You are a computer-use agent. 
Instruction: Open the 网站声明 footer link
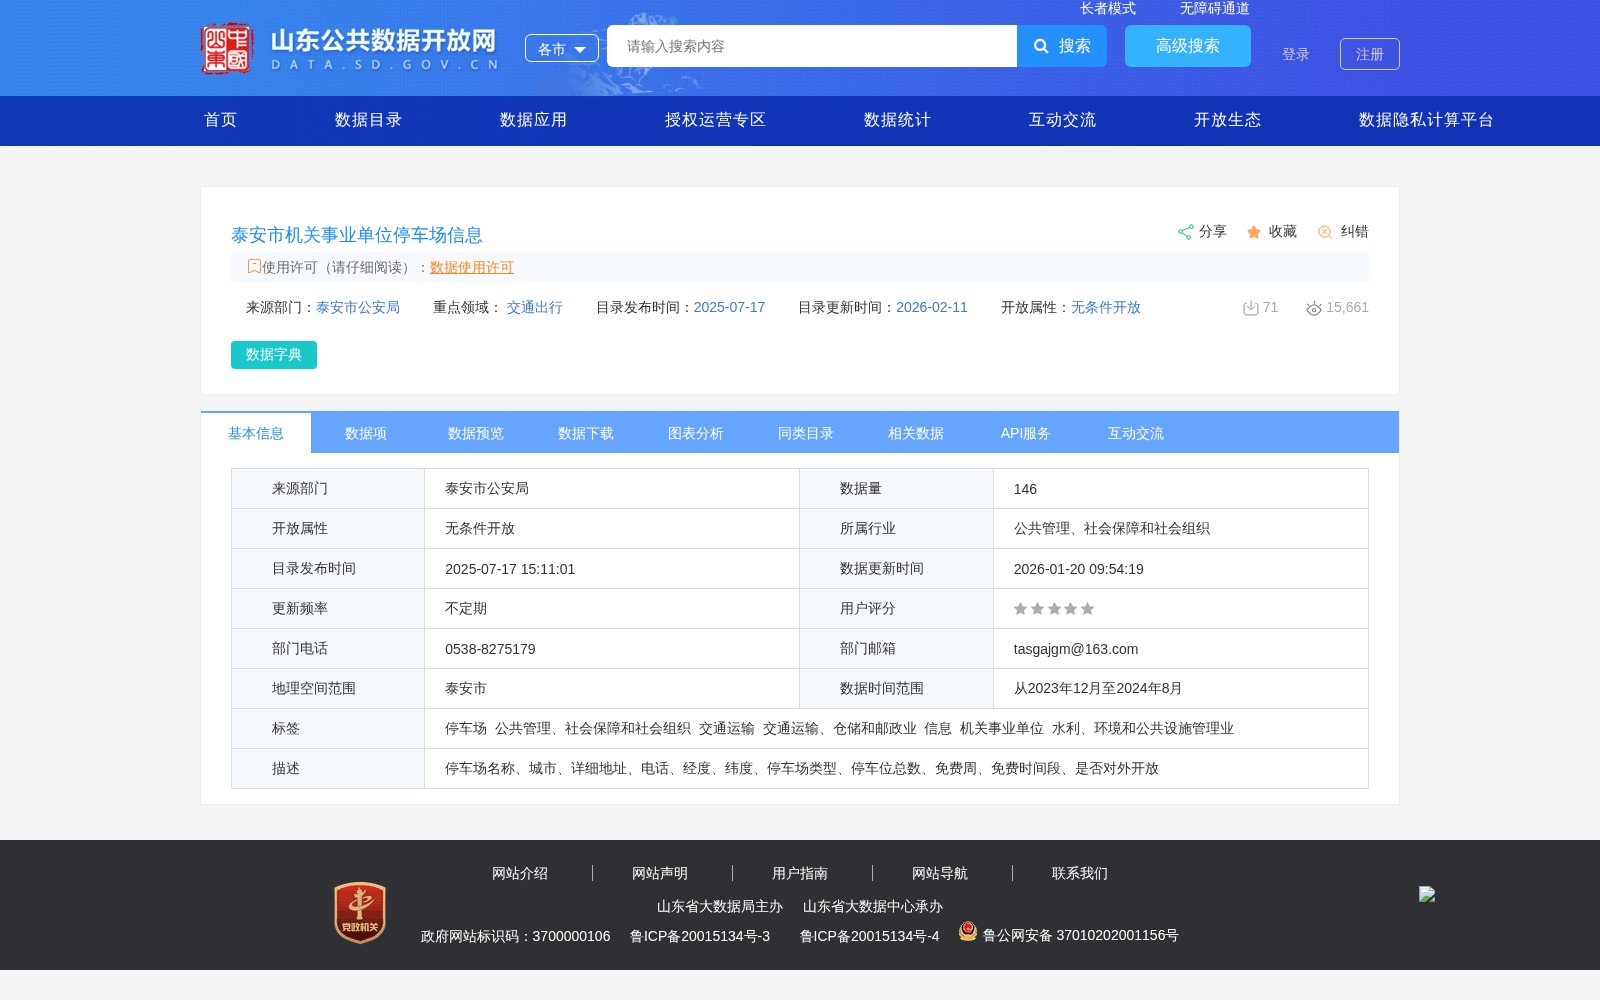coord(660,873)
